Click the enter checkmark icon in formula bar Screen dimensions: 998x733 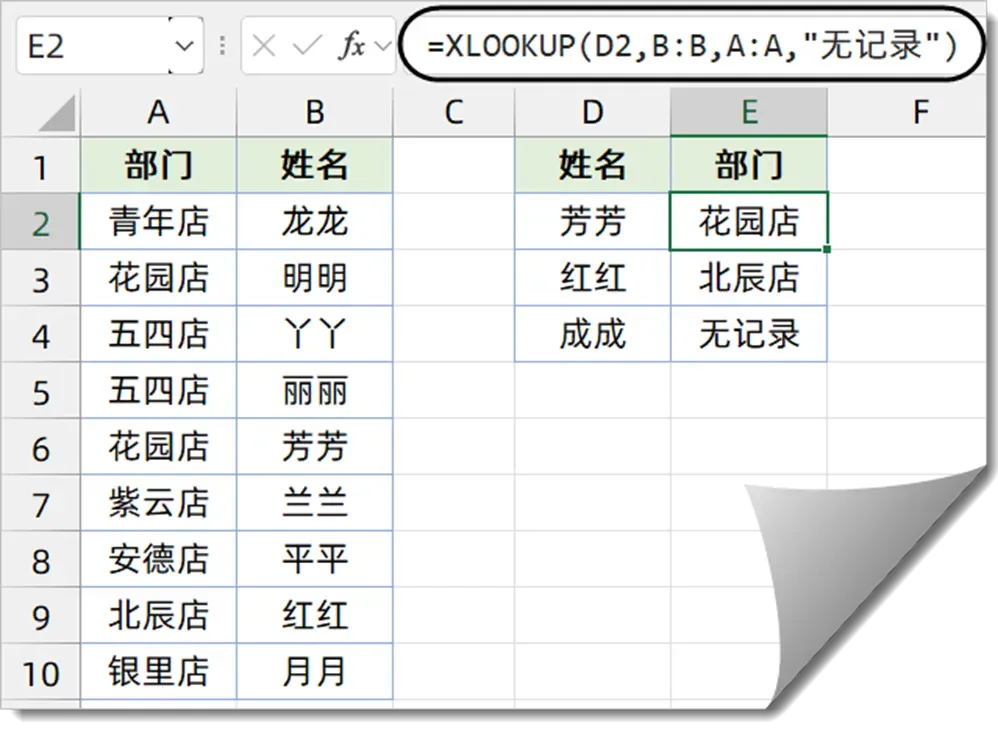pos(307,46)
